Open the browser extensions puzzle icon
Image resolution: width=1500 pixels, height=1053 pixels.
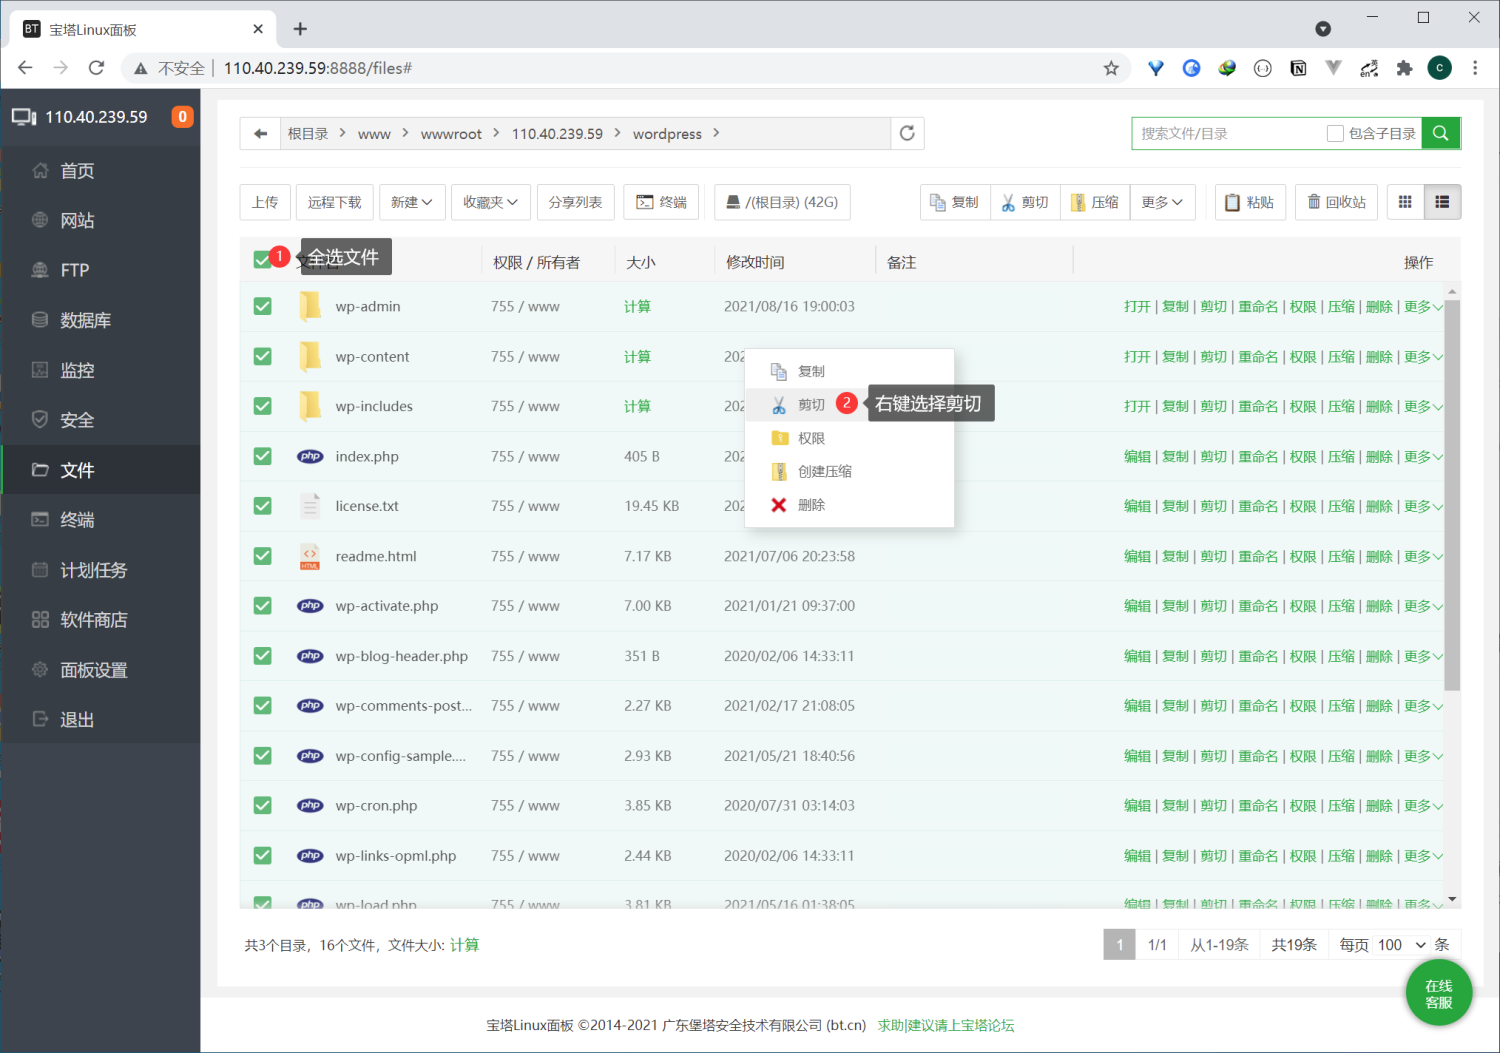point(1404,68)
